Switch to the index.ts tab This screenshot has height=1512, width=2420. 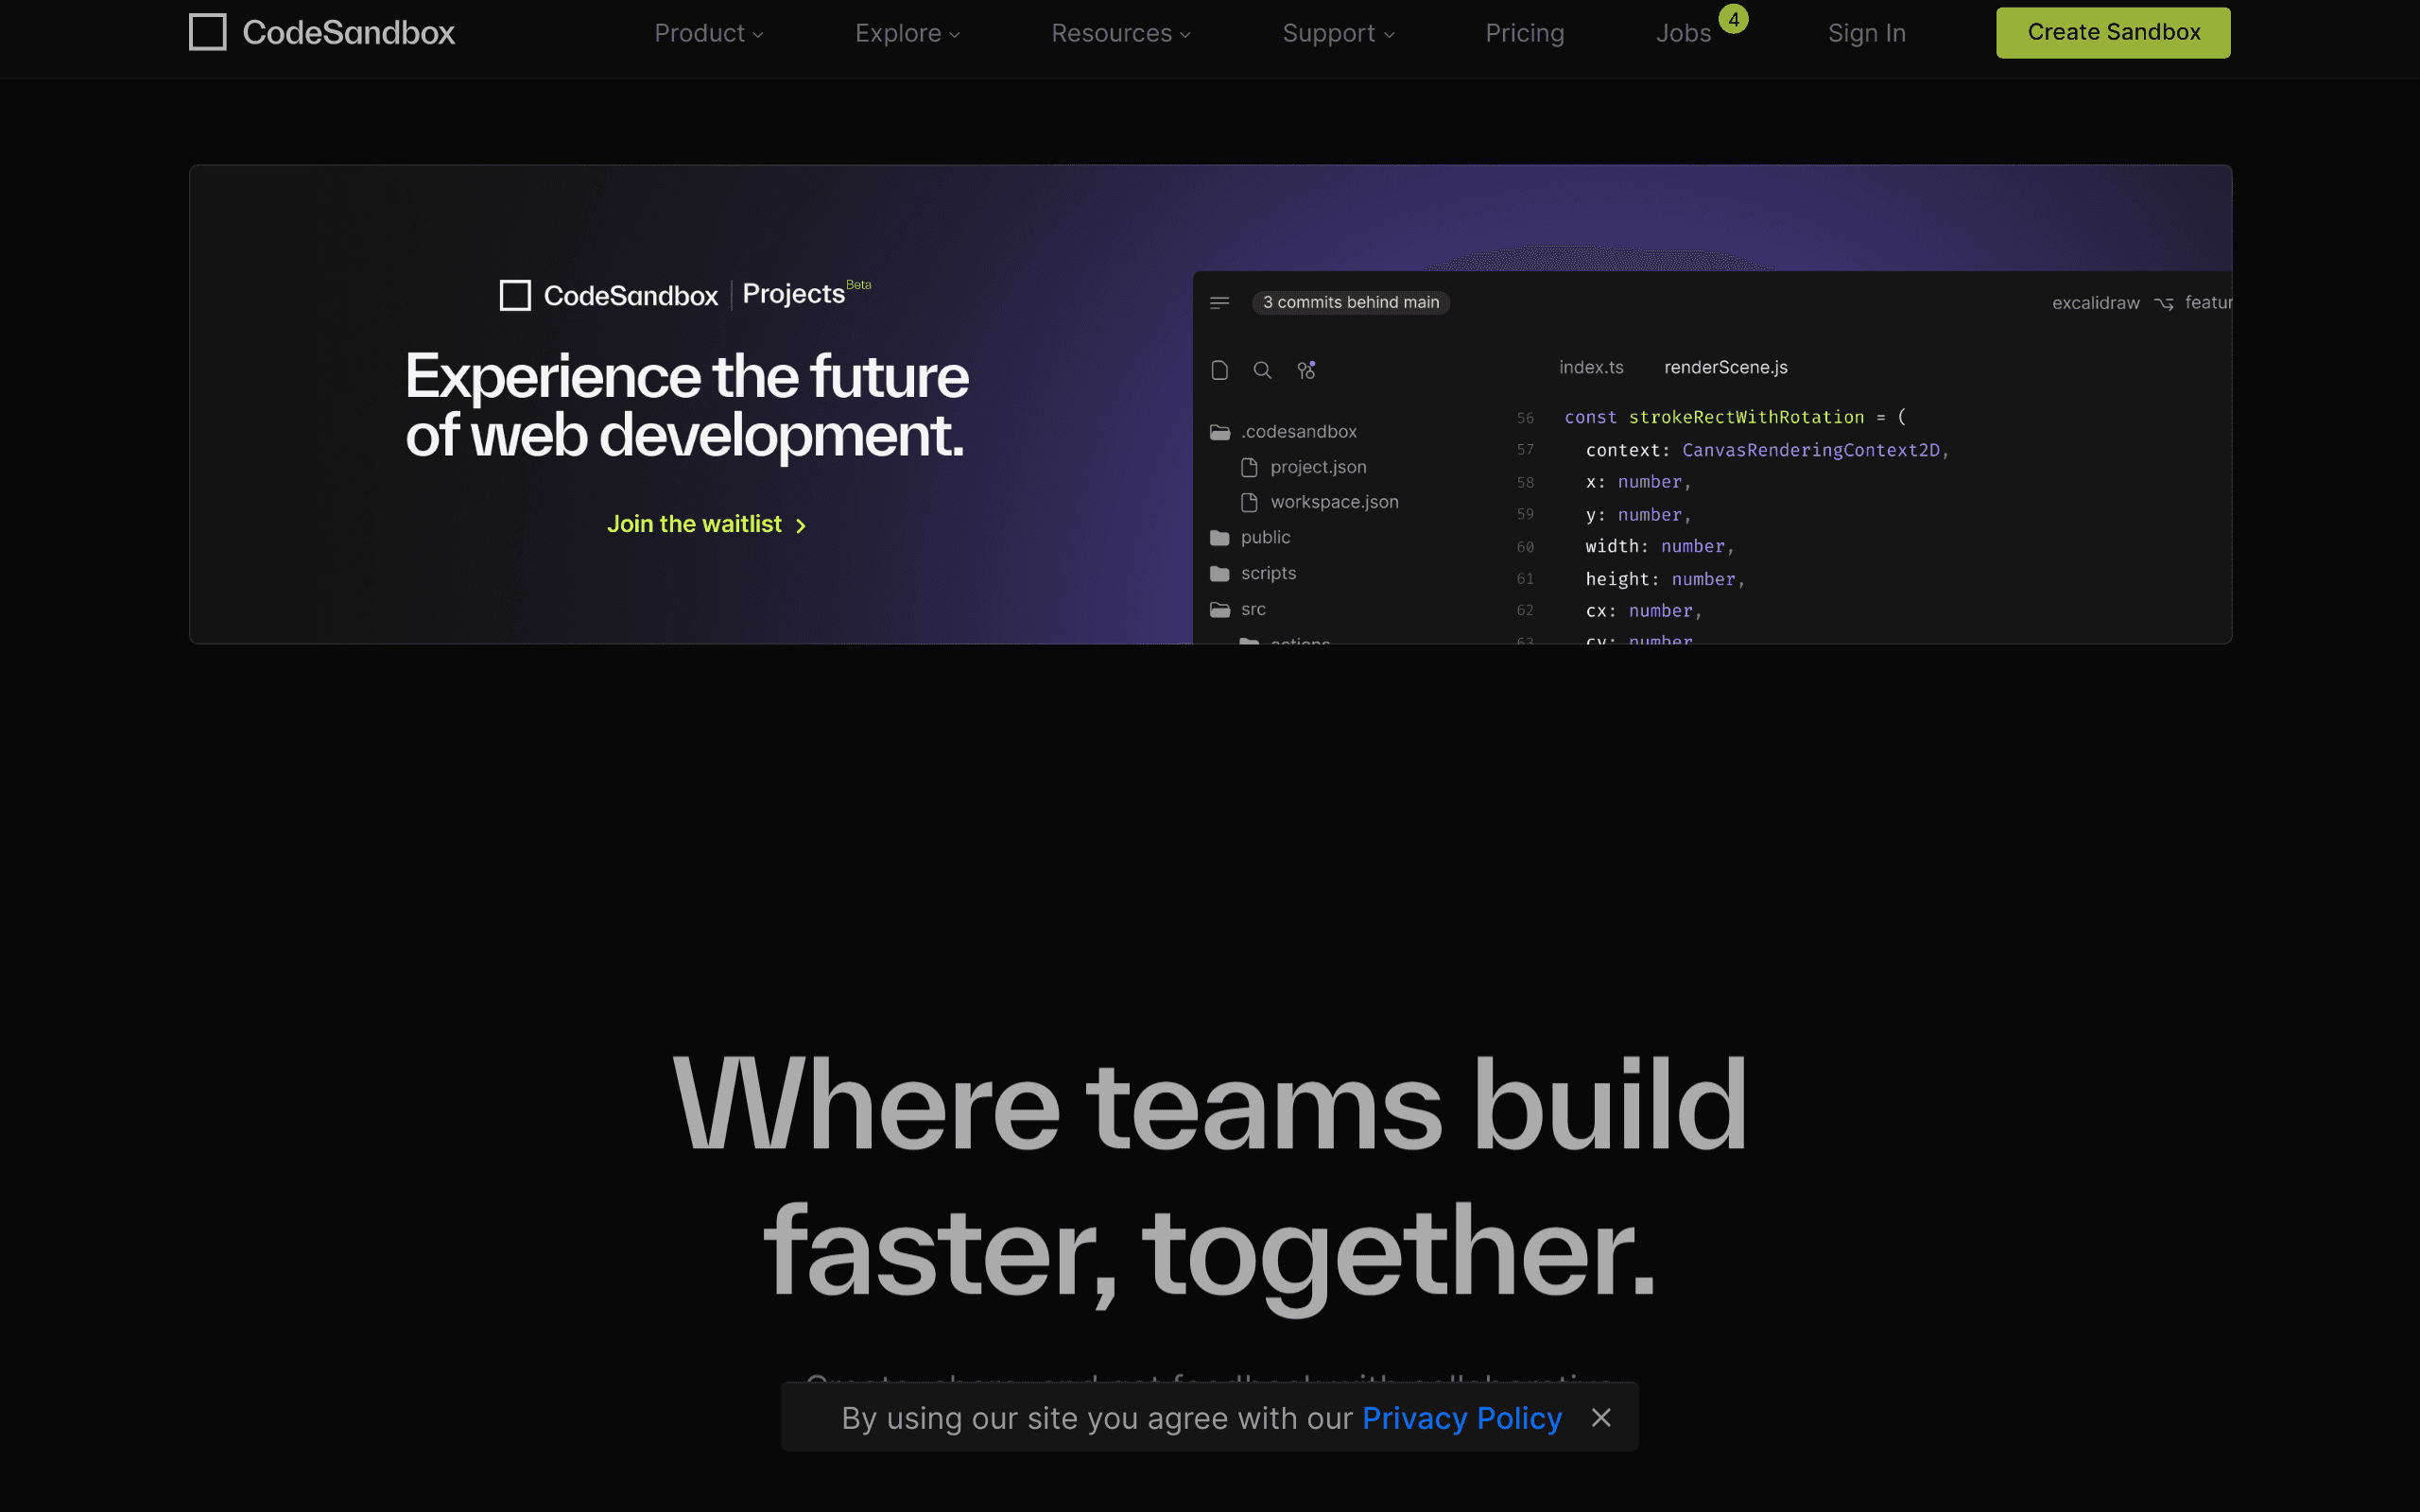1591,367
